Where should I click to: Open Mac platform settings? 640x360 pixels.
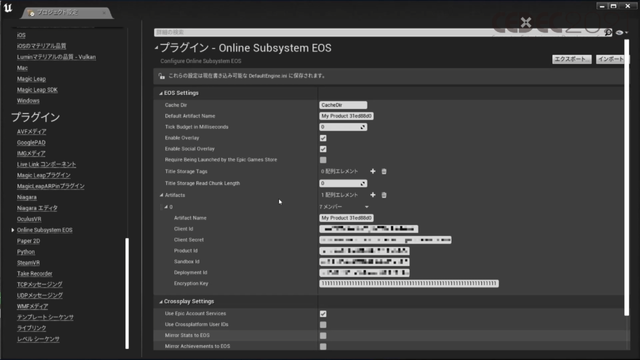point(22,68)
